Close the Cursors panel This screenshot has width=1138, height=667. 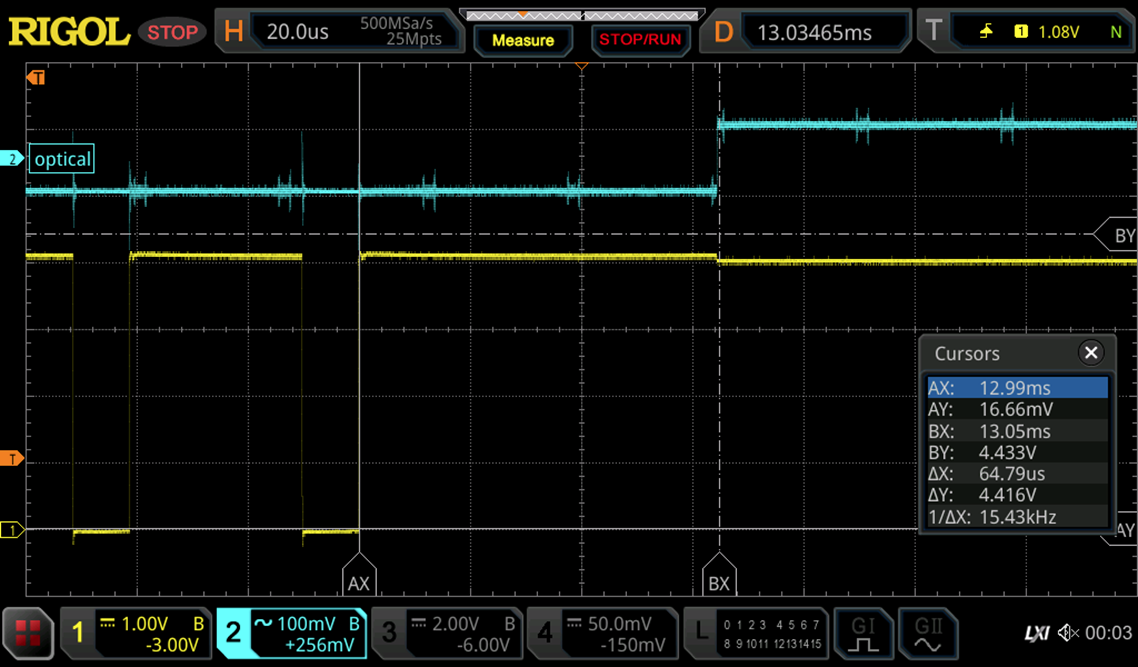tap(1091, 353)
